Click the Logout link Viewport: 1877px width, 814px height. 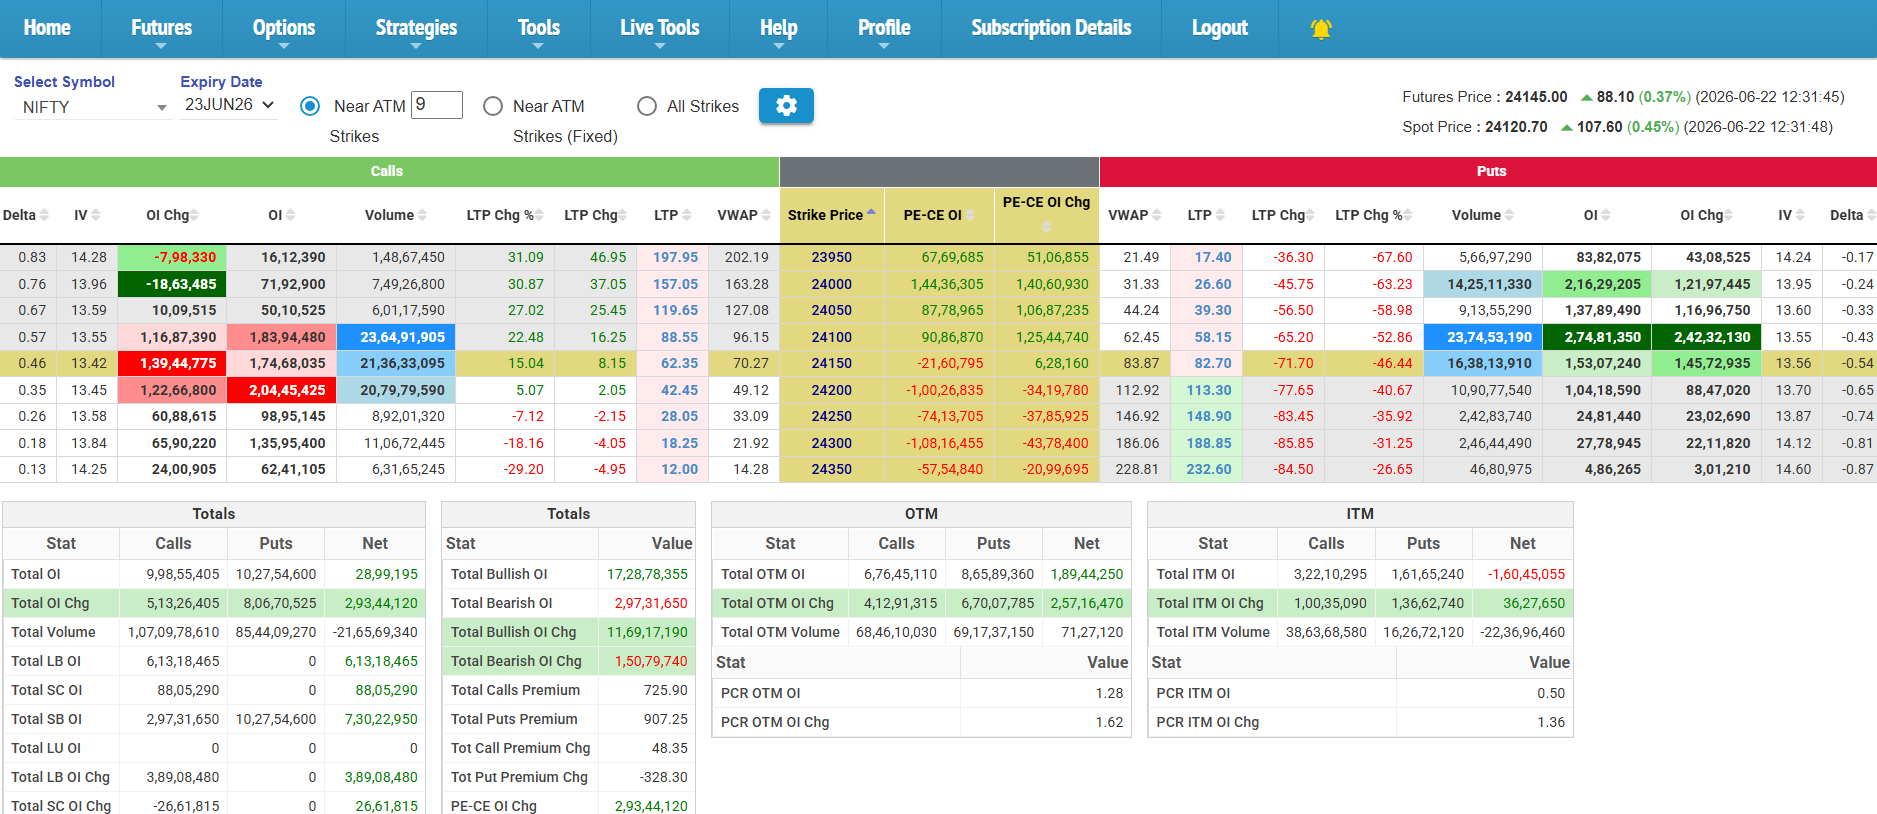click(x=1219, y=28)
